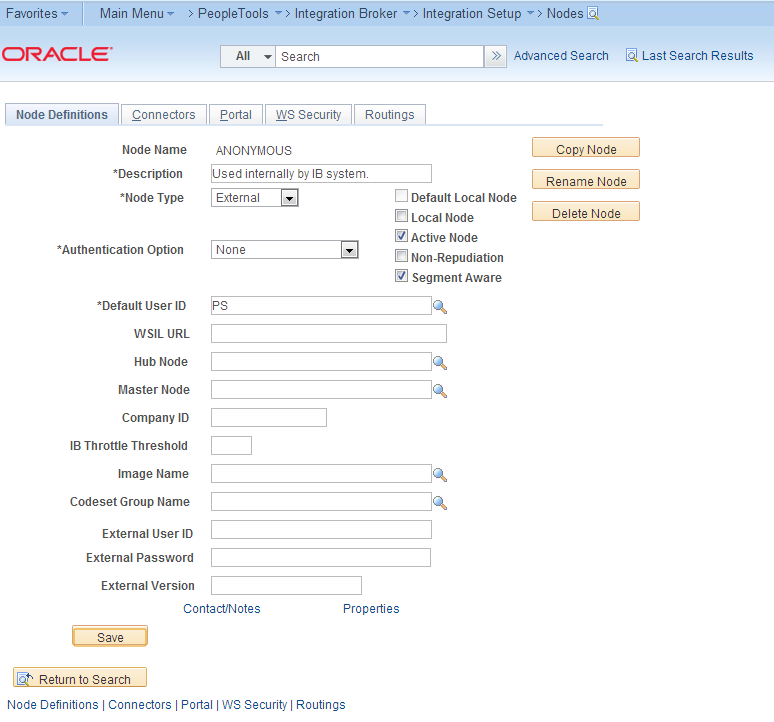Open the Contact/Notes link
The height and width of the screenshot is (722, 774).
(222, 608)
